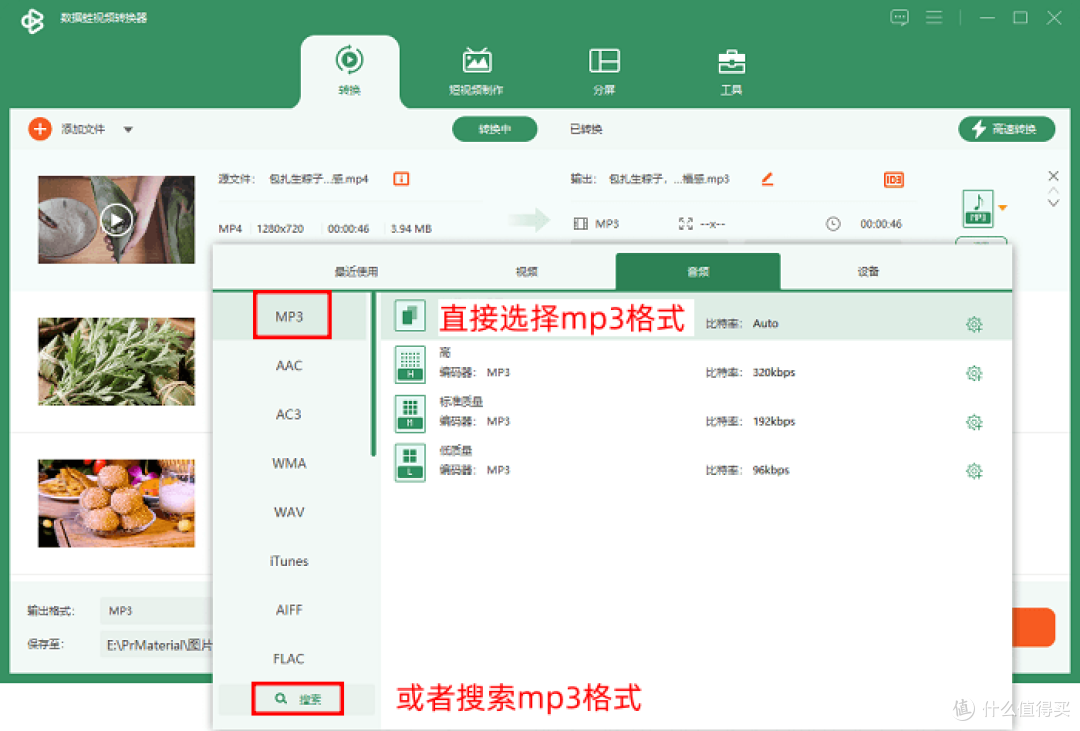Switch to the 转换中 list

pos(495,129)
